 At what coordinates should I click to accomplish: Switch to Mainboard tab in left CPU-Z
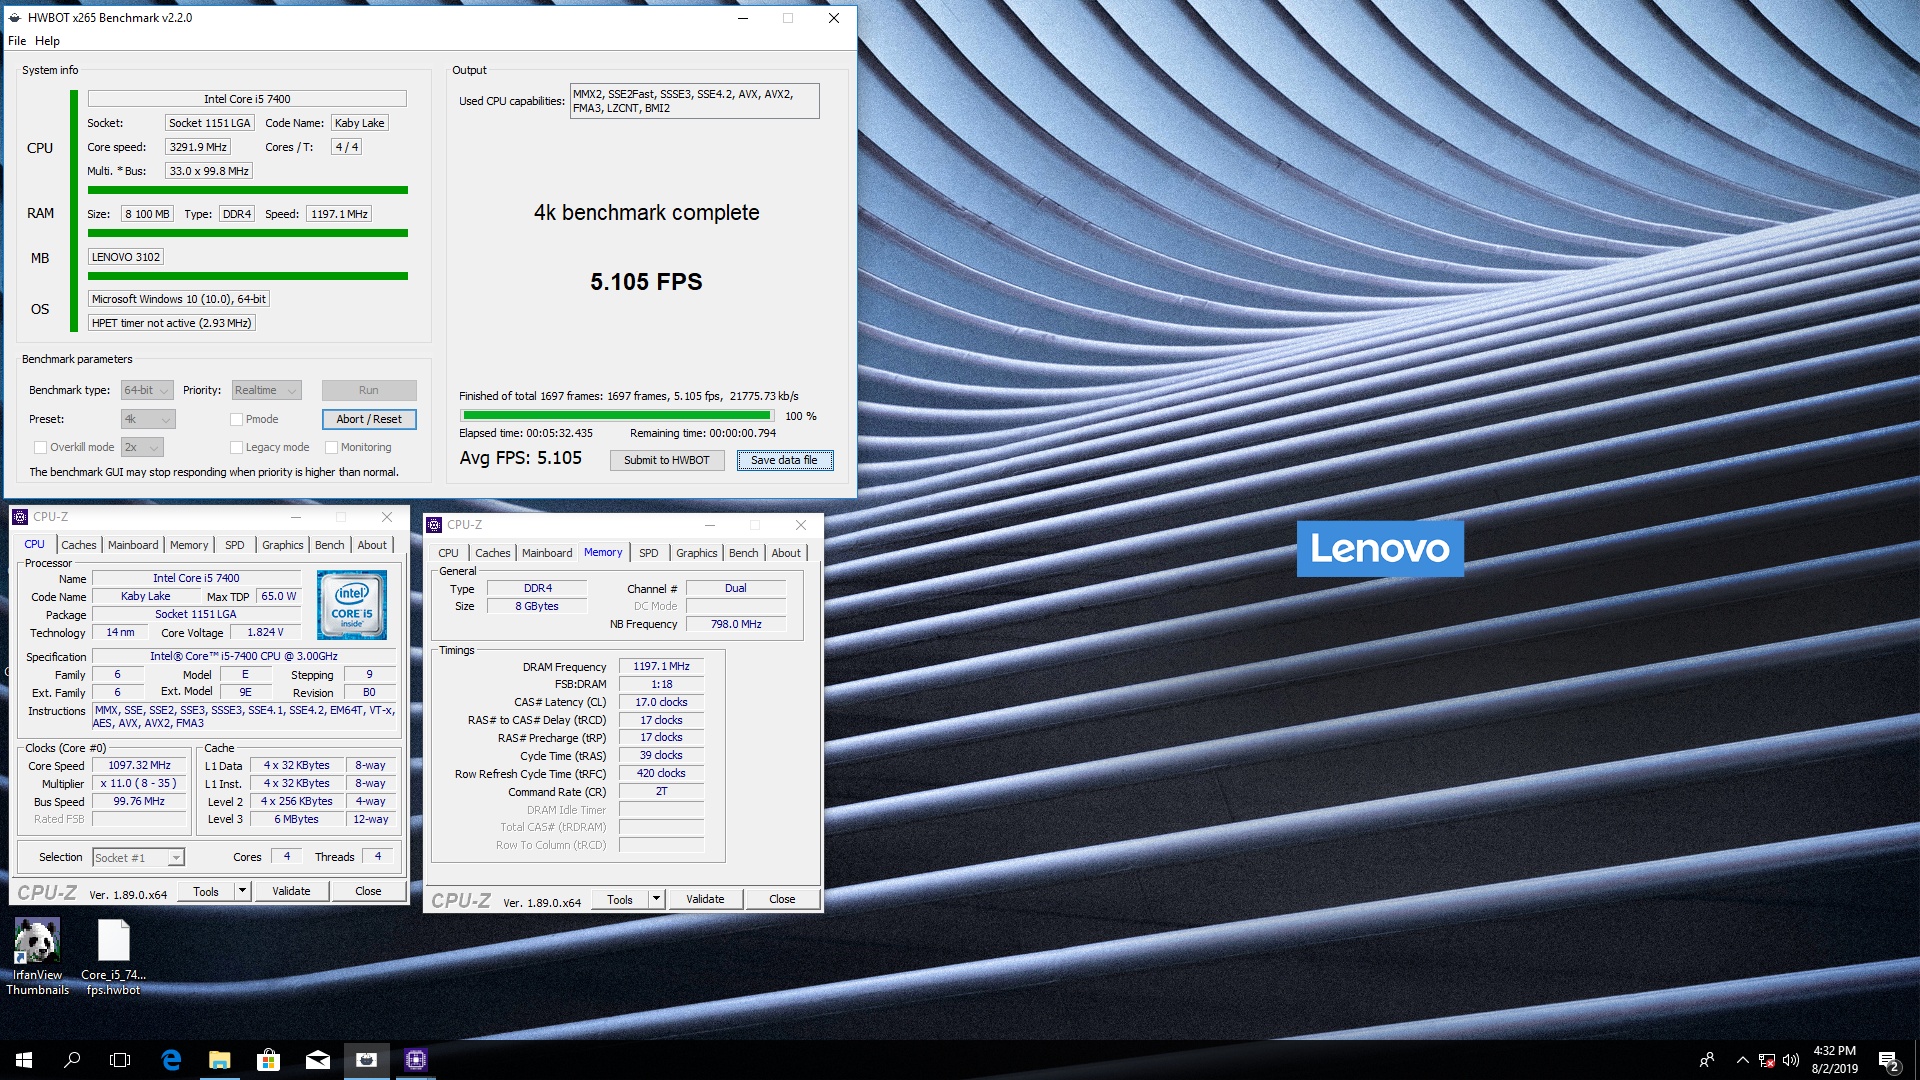point(133,545)
